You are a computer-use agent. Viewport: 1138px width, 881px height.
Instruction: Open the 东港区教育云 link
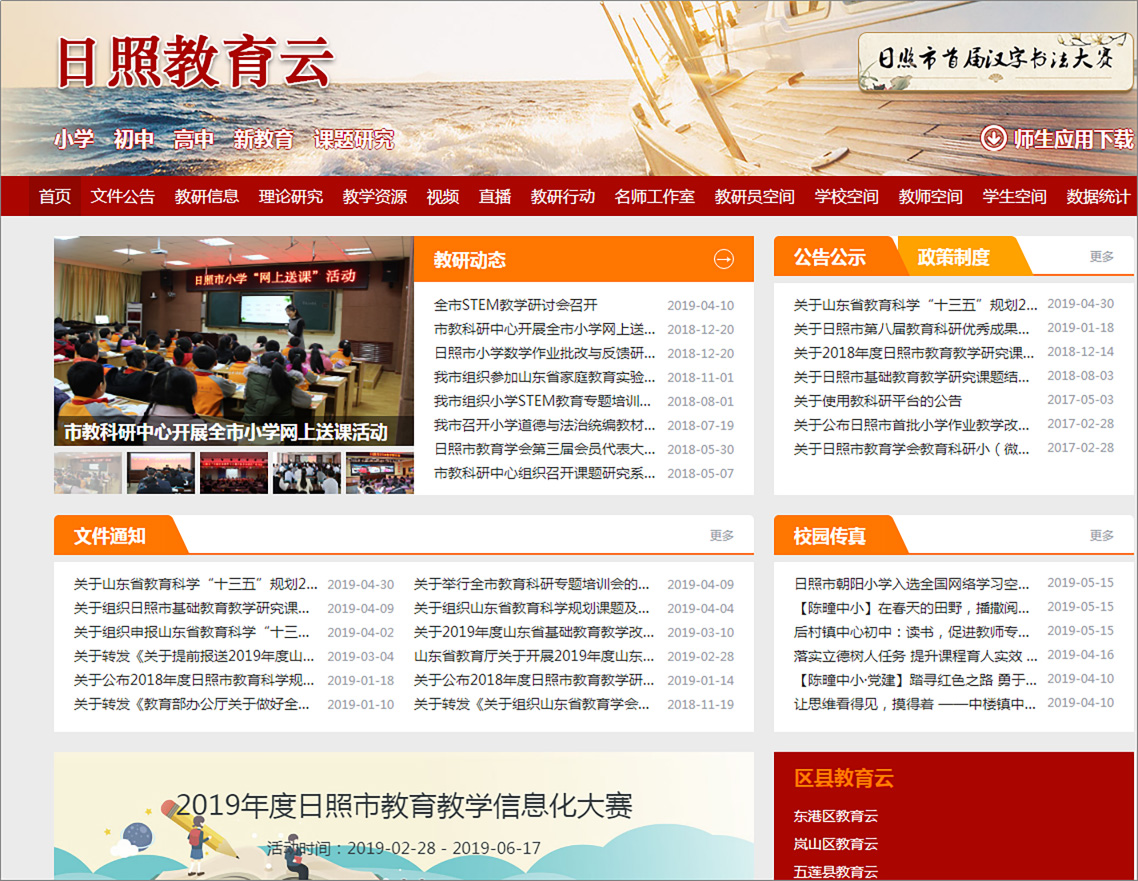836,816
